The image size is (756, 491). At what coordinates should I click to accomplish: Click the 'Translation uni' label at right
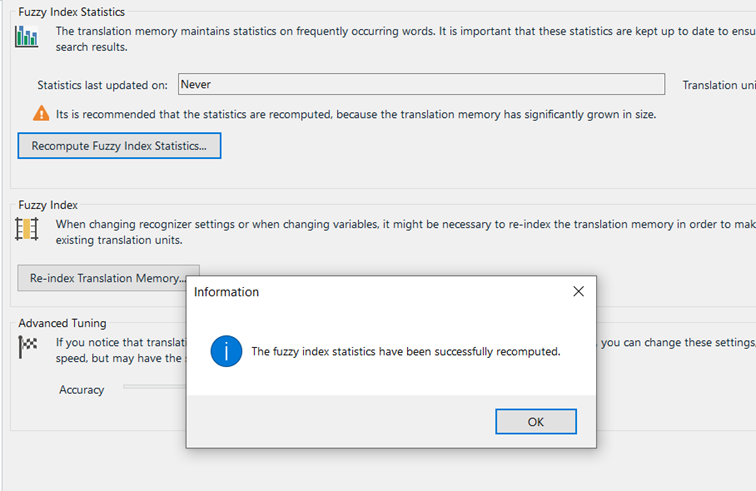[x=719, y=85]
